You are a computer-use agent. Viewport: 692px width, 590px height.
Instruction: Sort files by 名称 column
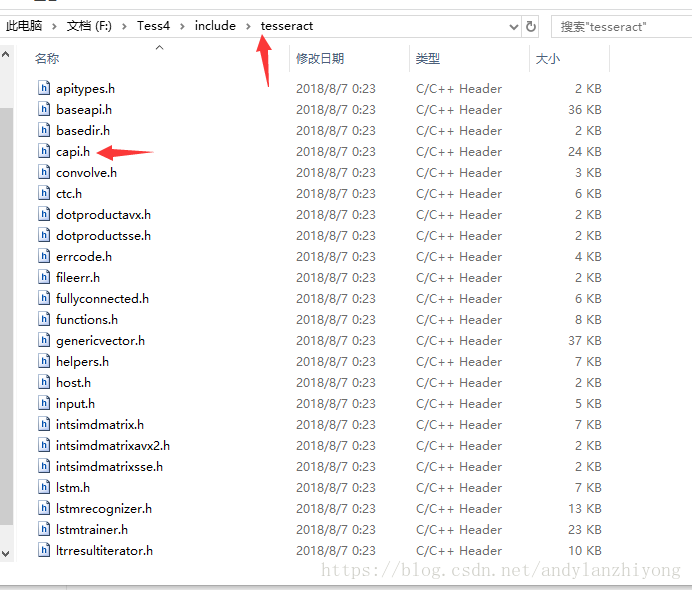[47, 58]
